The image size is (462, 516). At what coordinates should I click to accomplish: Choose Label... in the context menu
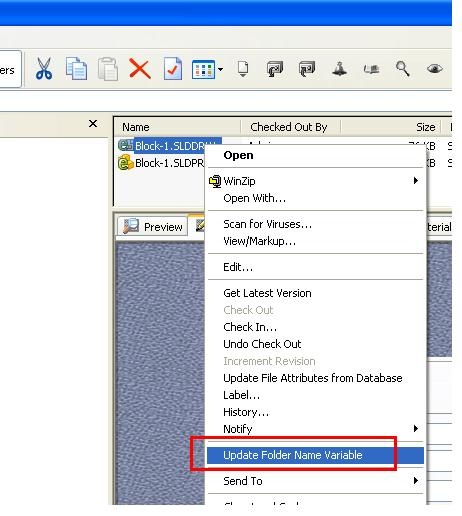coord(315,395)
